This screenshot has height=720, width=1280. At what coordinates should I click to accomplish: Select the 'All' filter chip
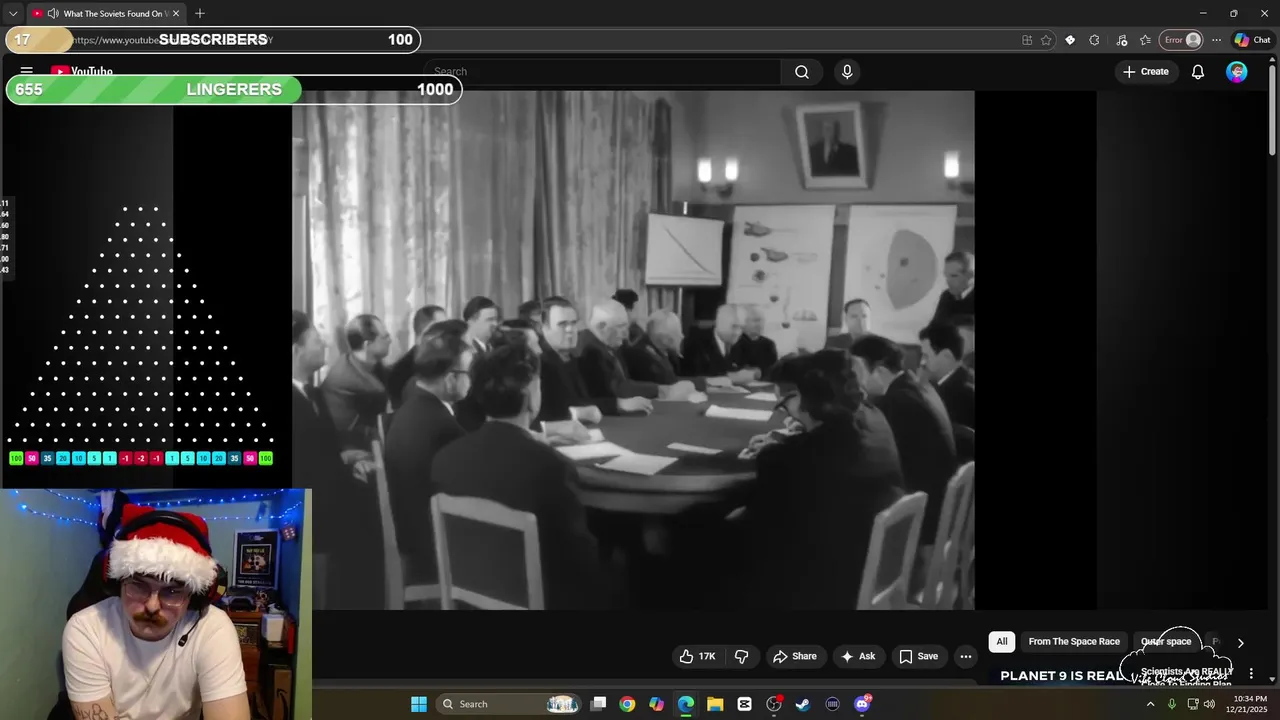pyautogui.click(x=1002, y=642)
